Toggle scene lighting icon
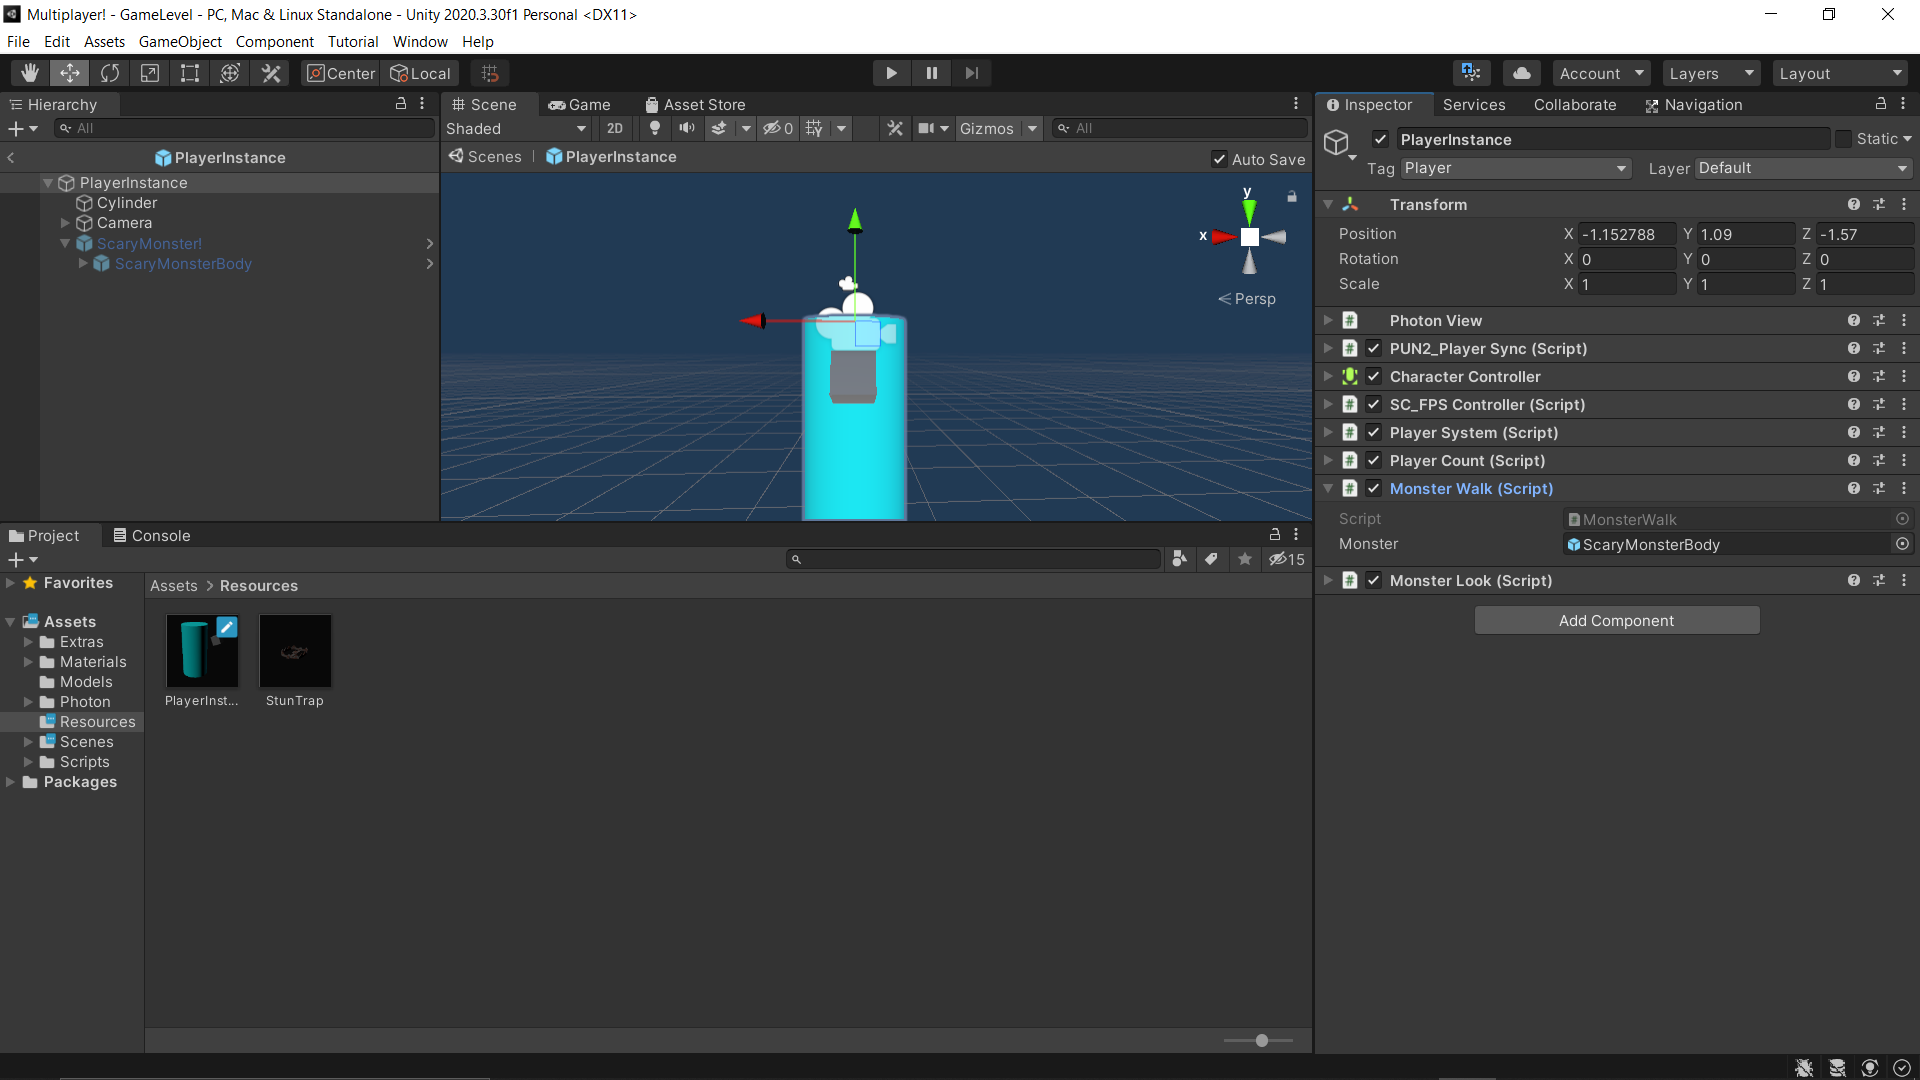This screenshot has width=1920, height=1080. coord(655,129)
